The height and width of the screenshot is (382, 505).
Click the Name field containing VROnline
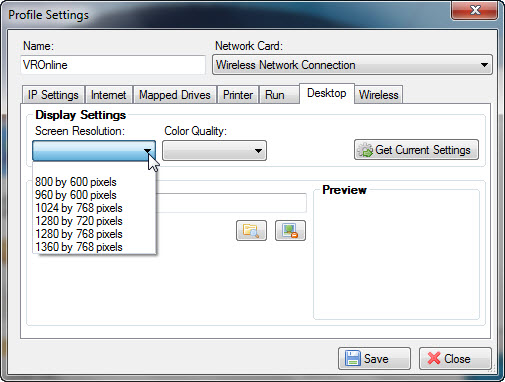tap(113, 65)
